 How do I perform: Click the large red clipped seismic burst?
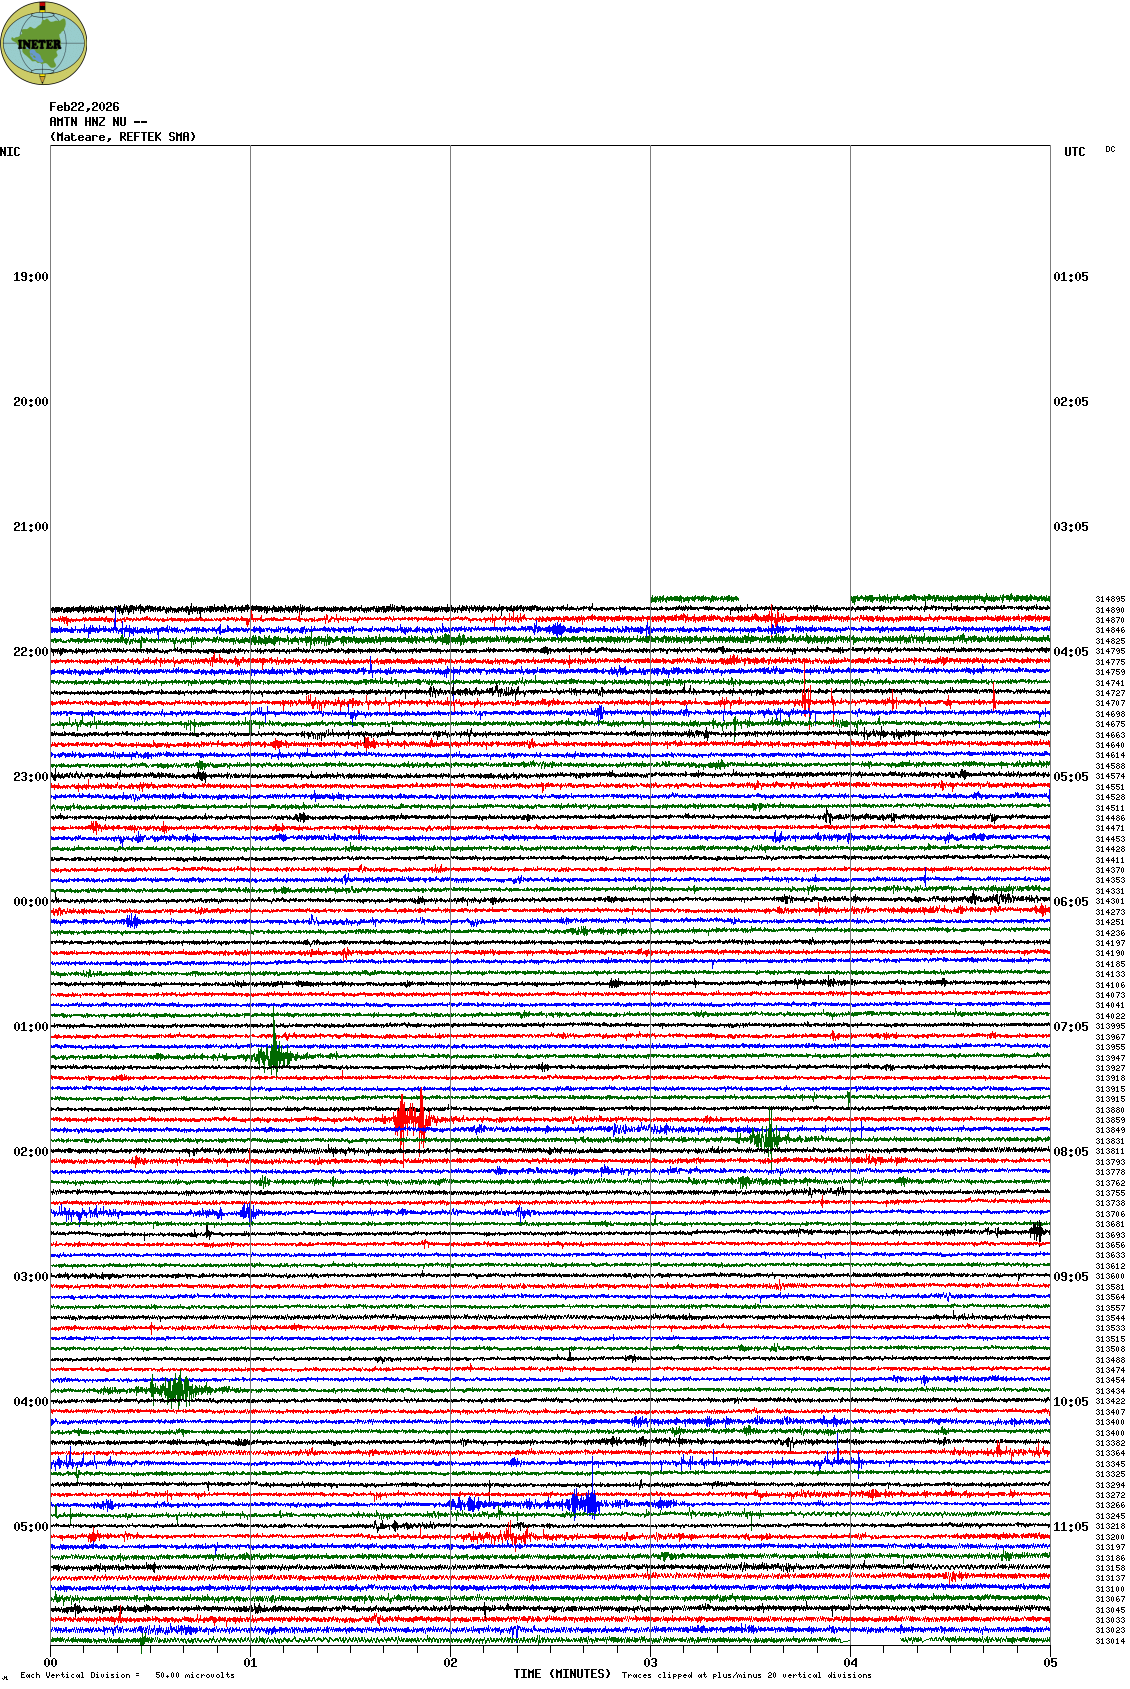click(x=411, y=1118)
